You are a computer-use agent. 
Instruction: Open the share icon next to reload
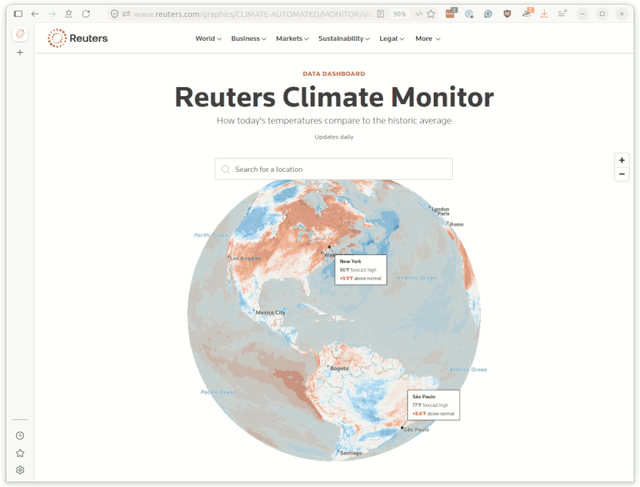(69, 14)
